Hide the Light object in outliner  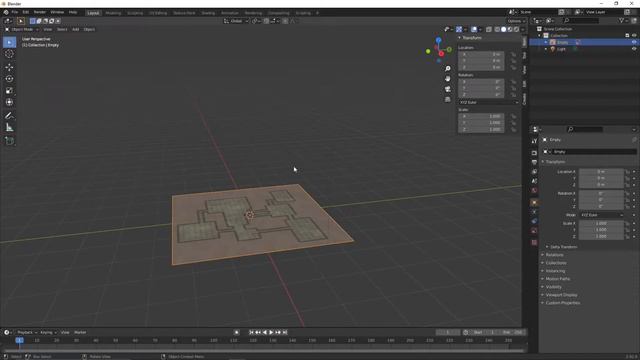[x=634, y=49]
